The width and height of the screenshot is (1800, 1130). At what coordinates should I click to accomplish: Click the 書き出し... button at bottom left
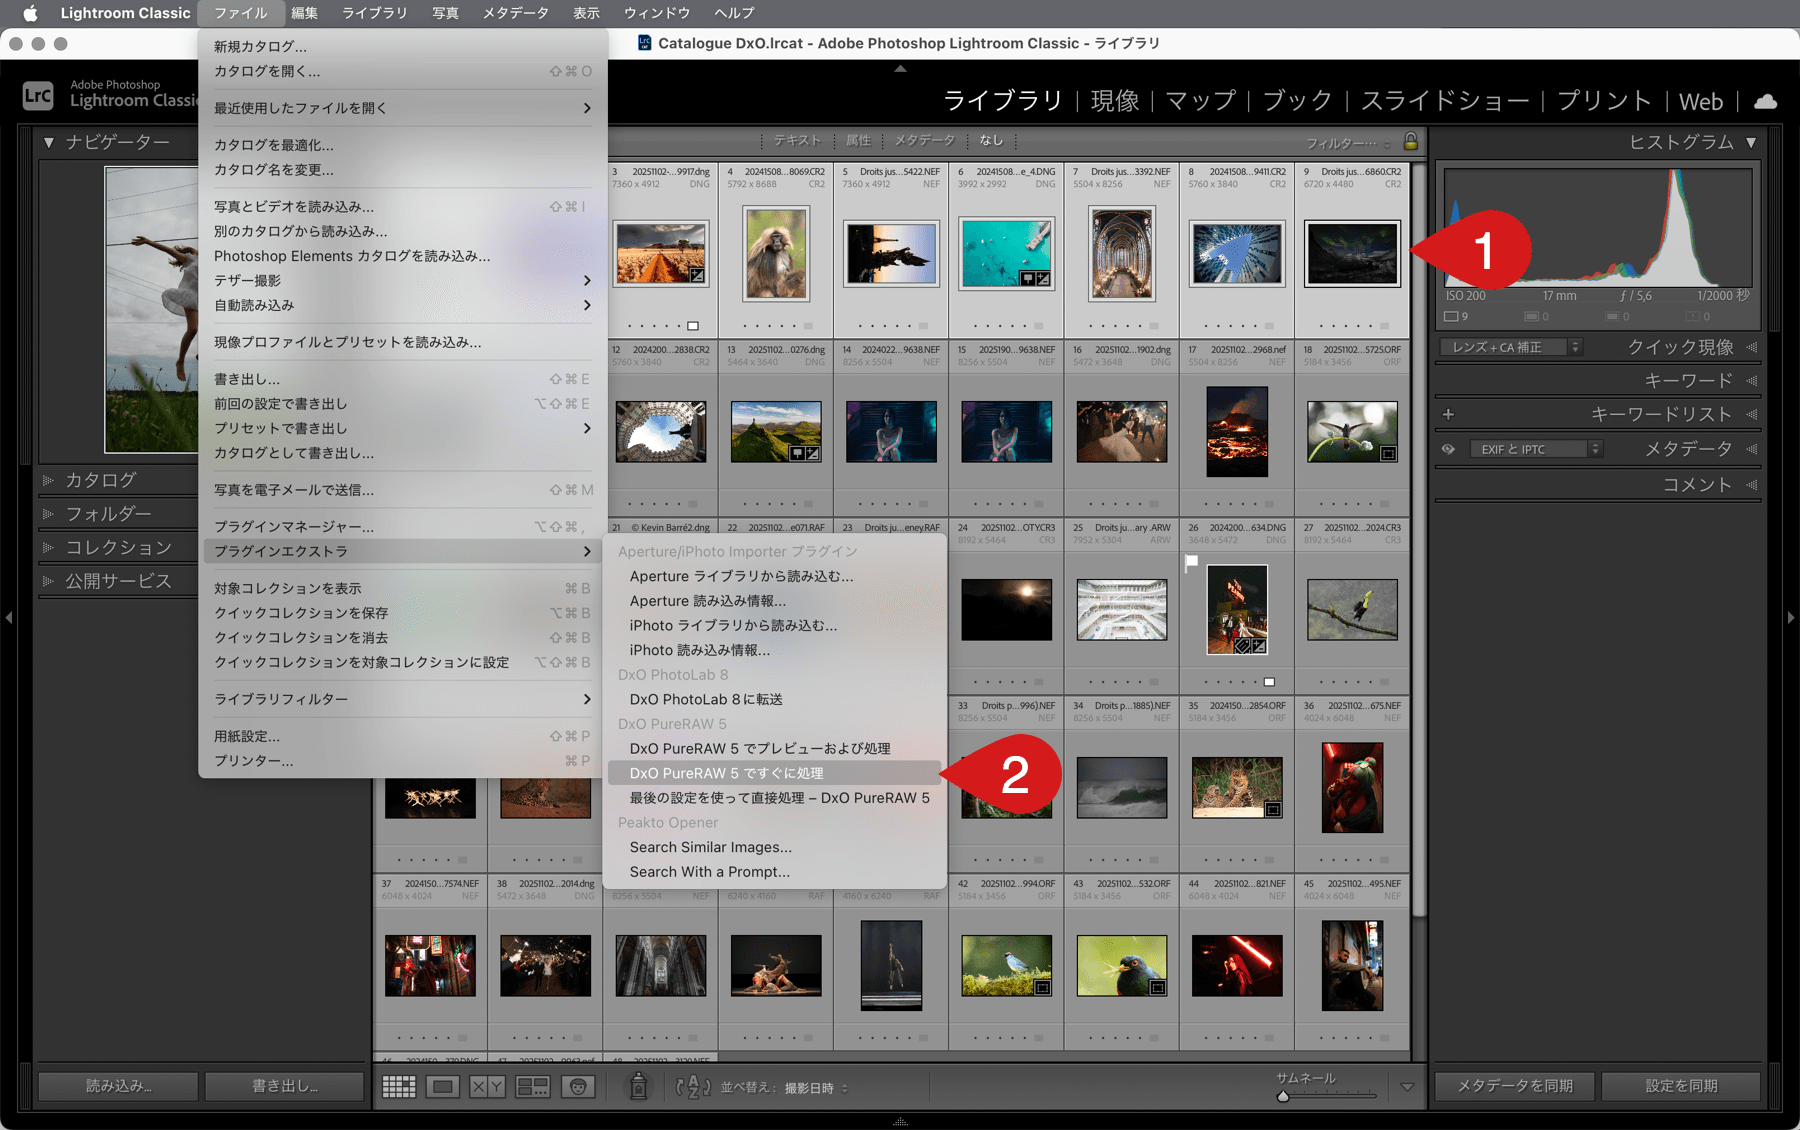pyautogui.click(x=285, y=1086)
